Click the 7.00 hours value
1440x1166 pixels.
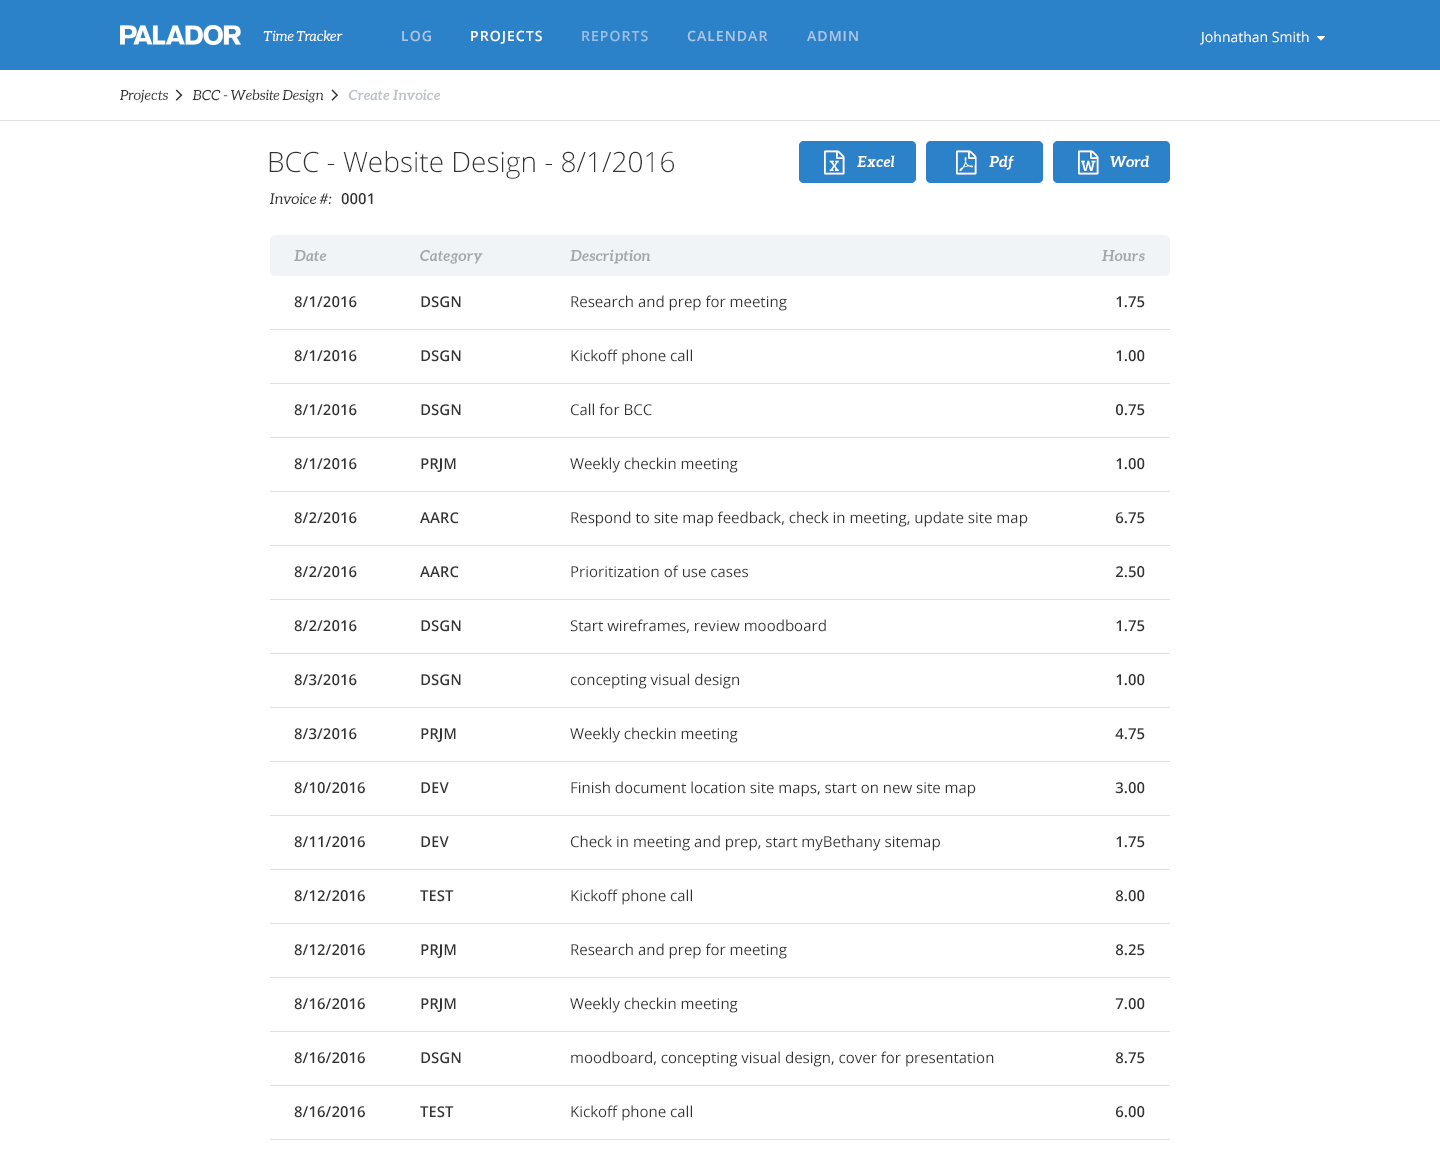click(1130, 1004)
